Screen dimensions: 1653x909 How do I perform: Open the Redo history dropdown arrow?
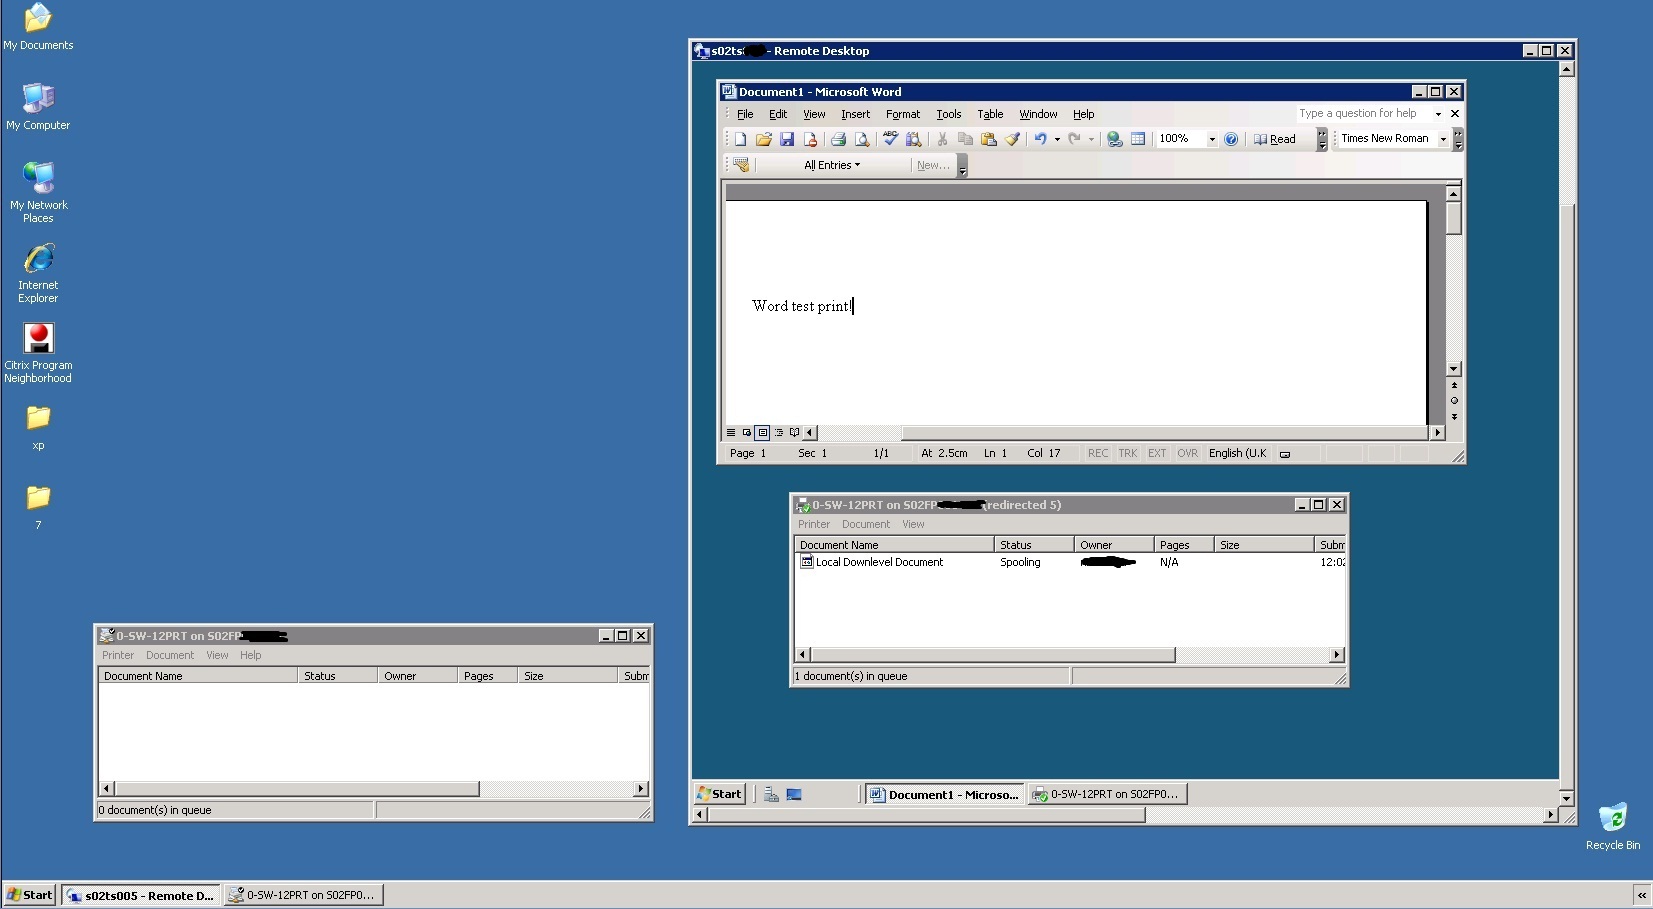tap(1091, 139)
